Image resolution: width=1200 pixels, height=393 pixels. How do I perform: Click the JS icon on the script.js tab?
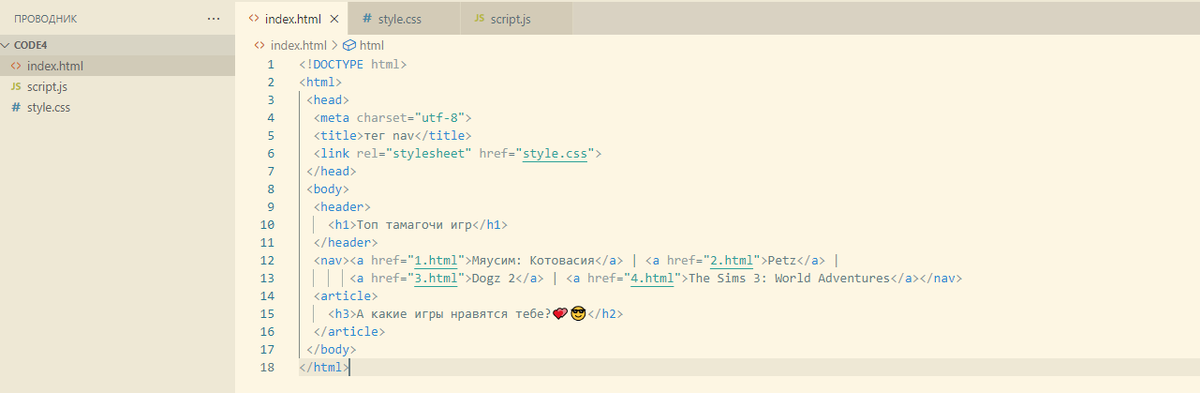[480, 19]
